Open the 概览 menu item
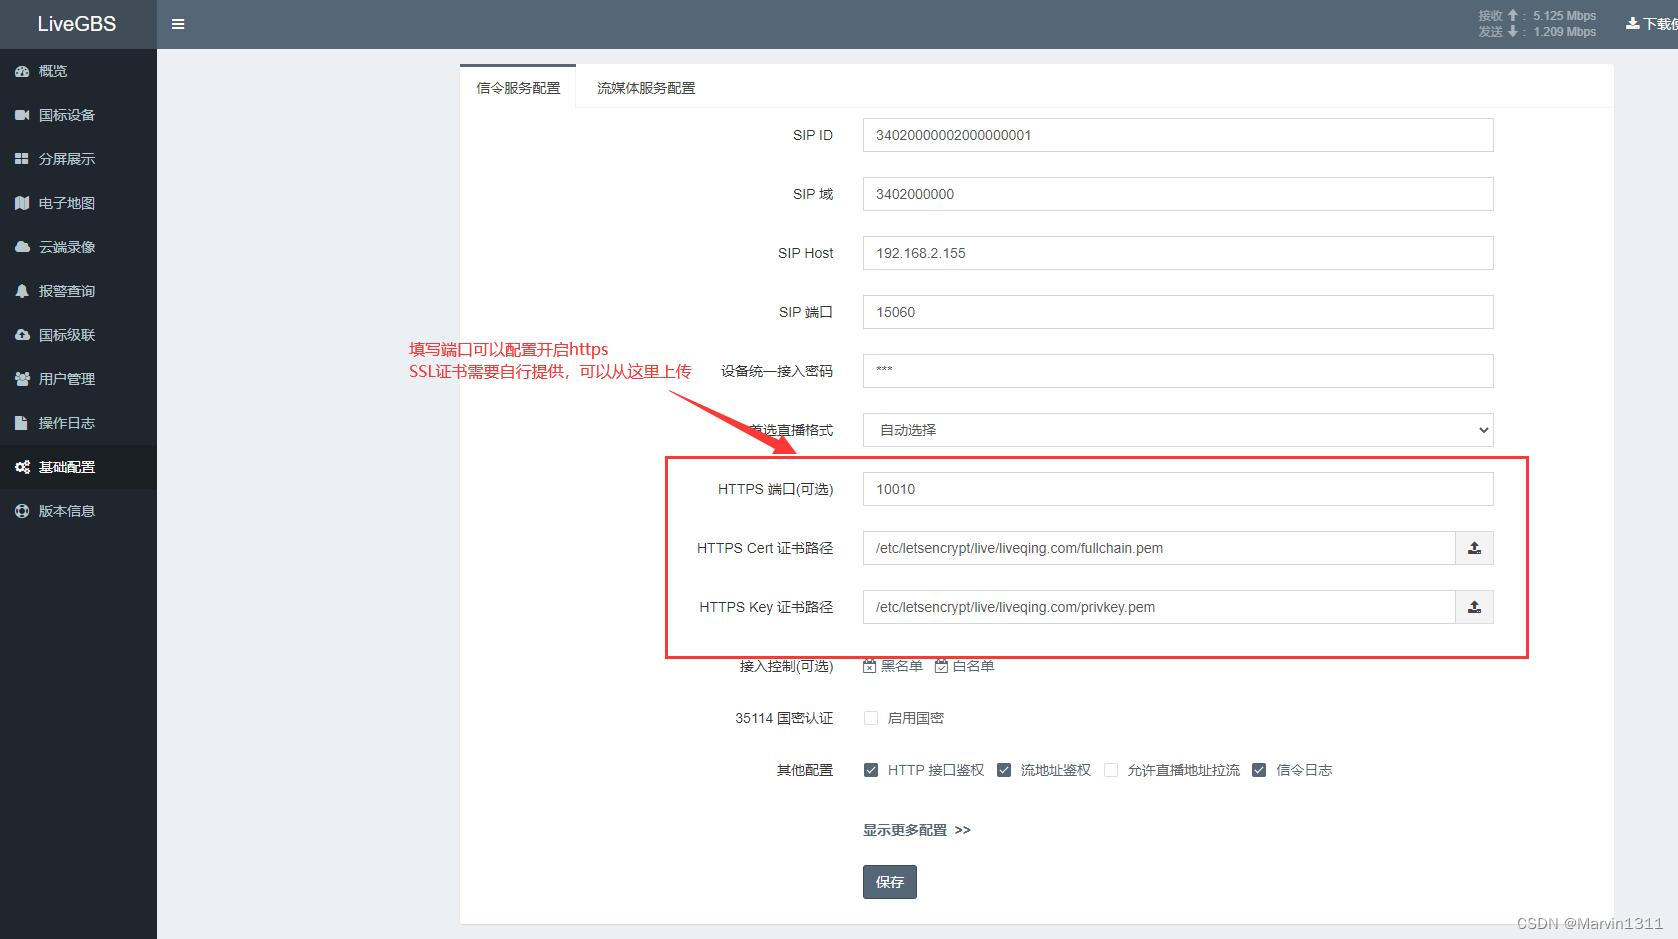Image resolution: width=1678 pixels, height=939 pixels. 78,71
